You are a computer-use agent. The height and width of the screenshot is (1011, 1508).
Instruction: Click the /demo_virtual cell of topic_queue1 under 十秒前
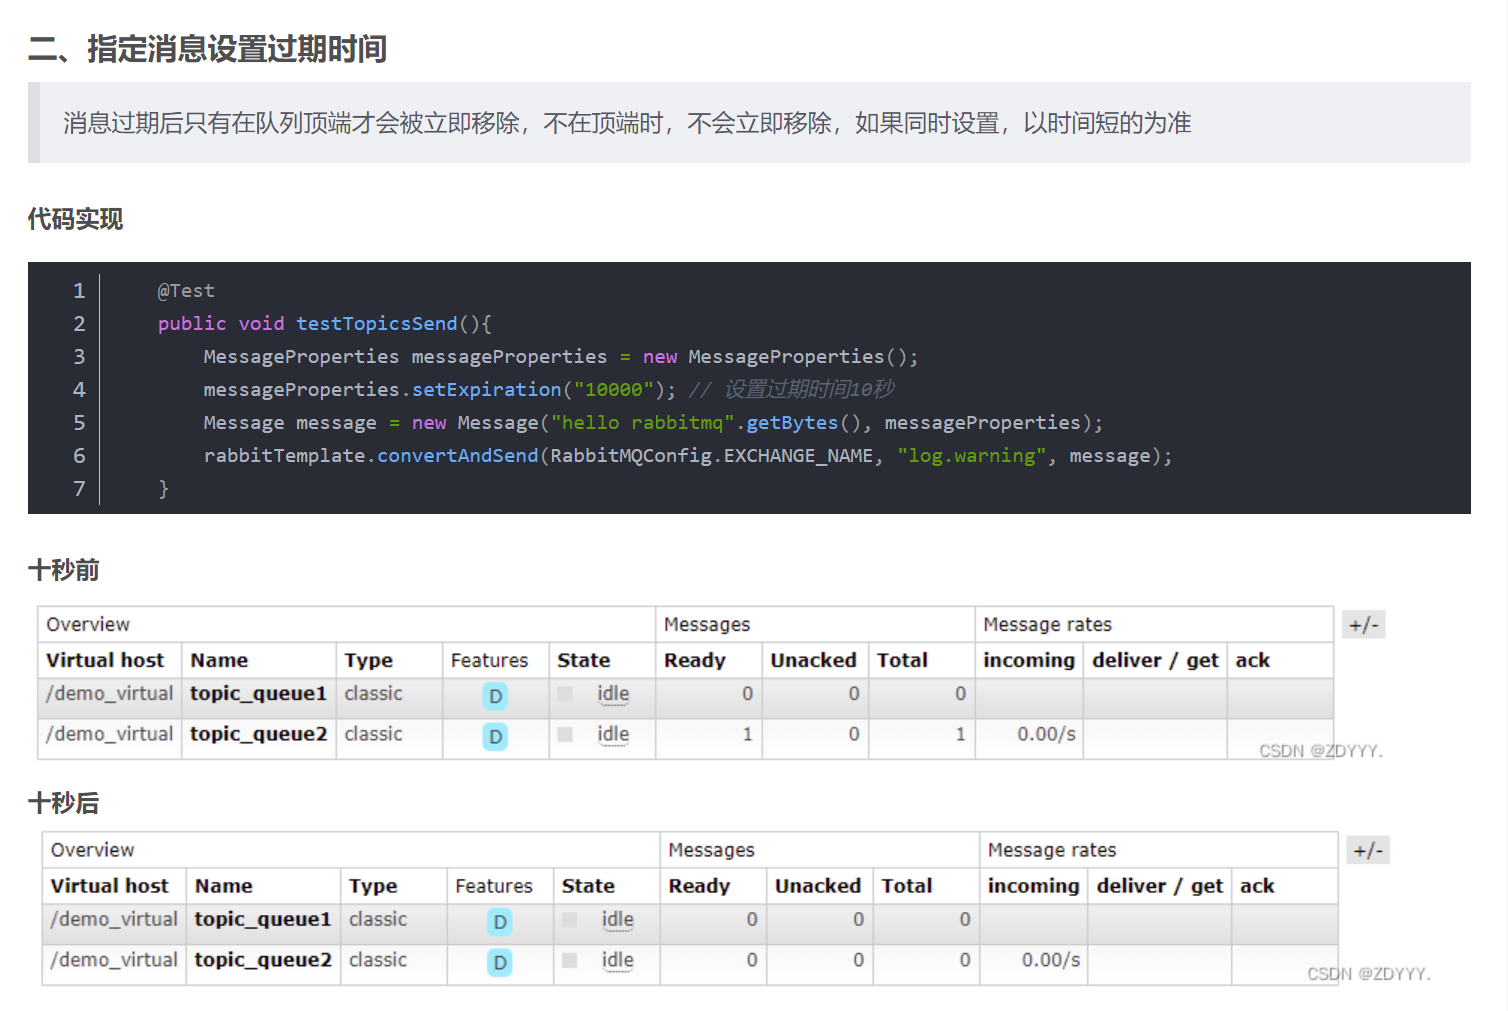point(109,694)
